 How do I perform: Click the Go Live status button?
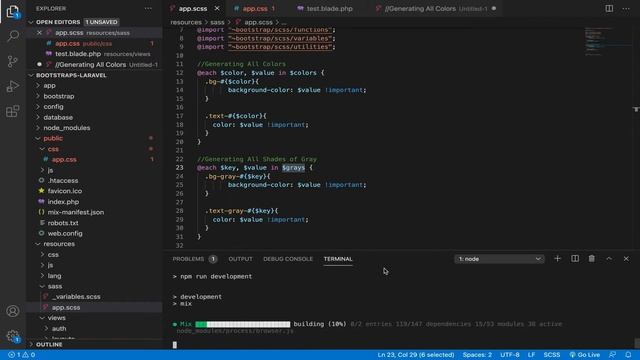click(x=584, y=355)
